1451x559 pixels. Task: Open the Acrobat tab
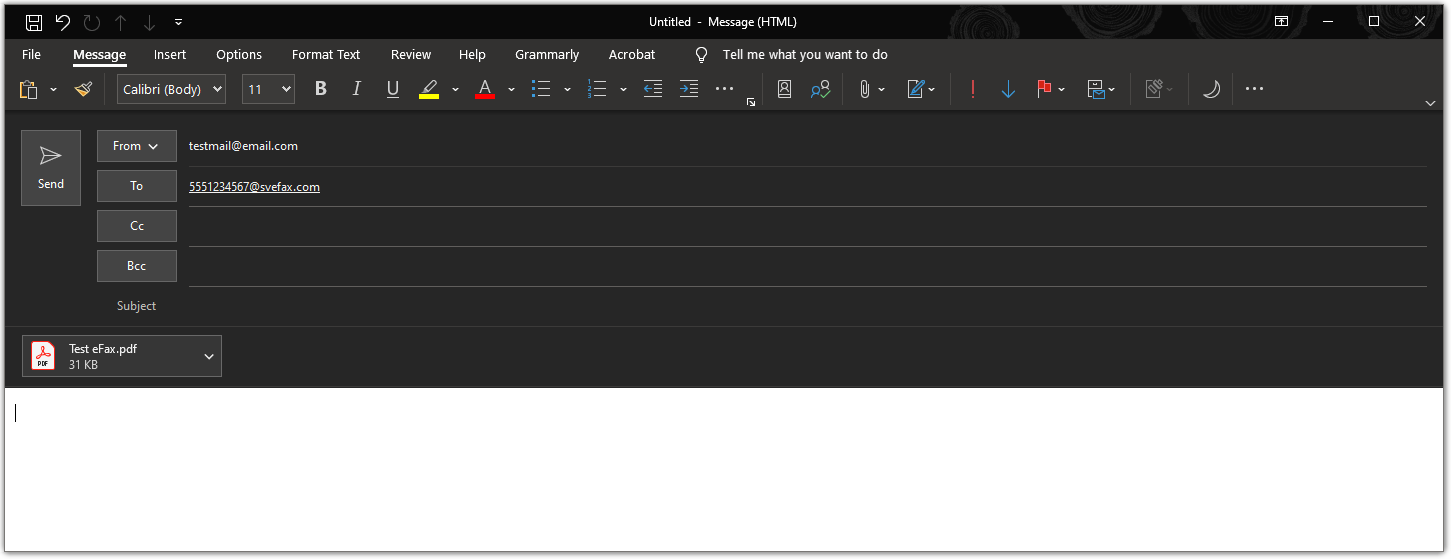point(632,55)
